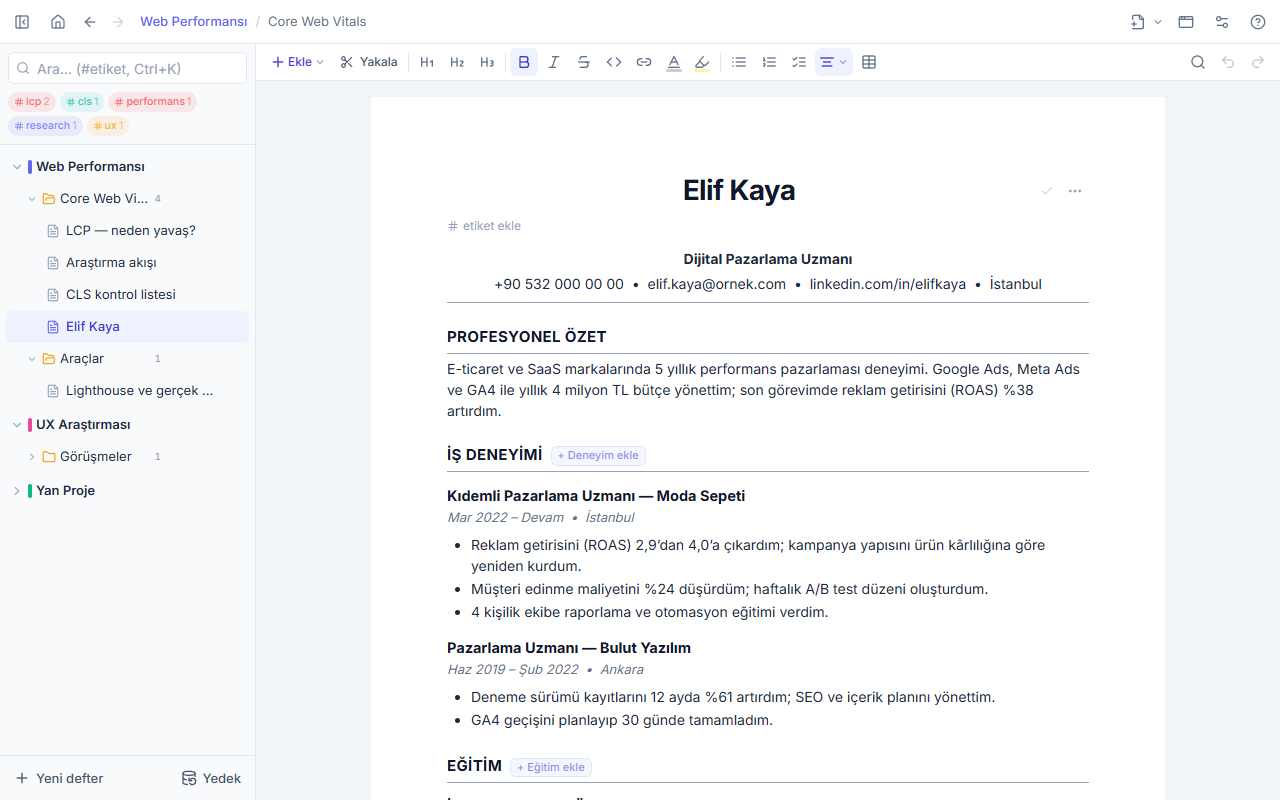This screenshot has height=800, width=1280.
Task: Open the Ekle dropdown menu
Action: pyautogui.click(x=298, y=62)
